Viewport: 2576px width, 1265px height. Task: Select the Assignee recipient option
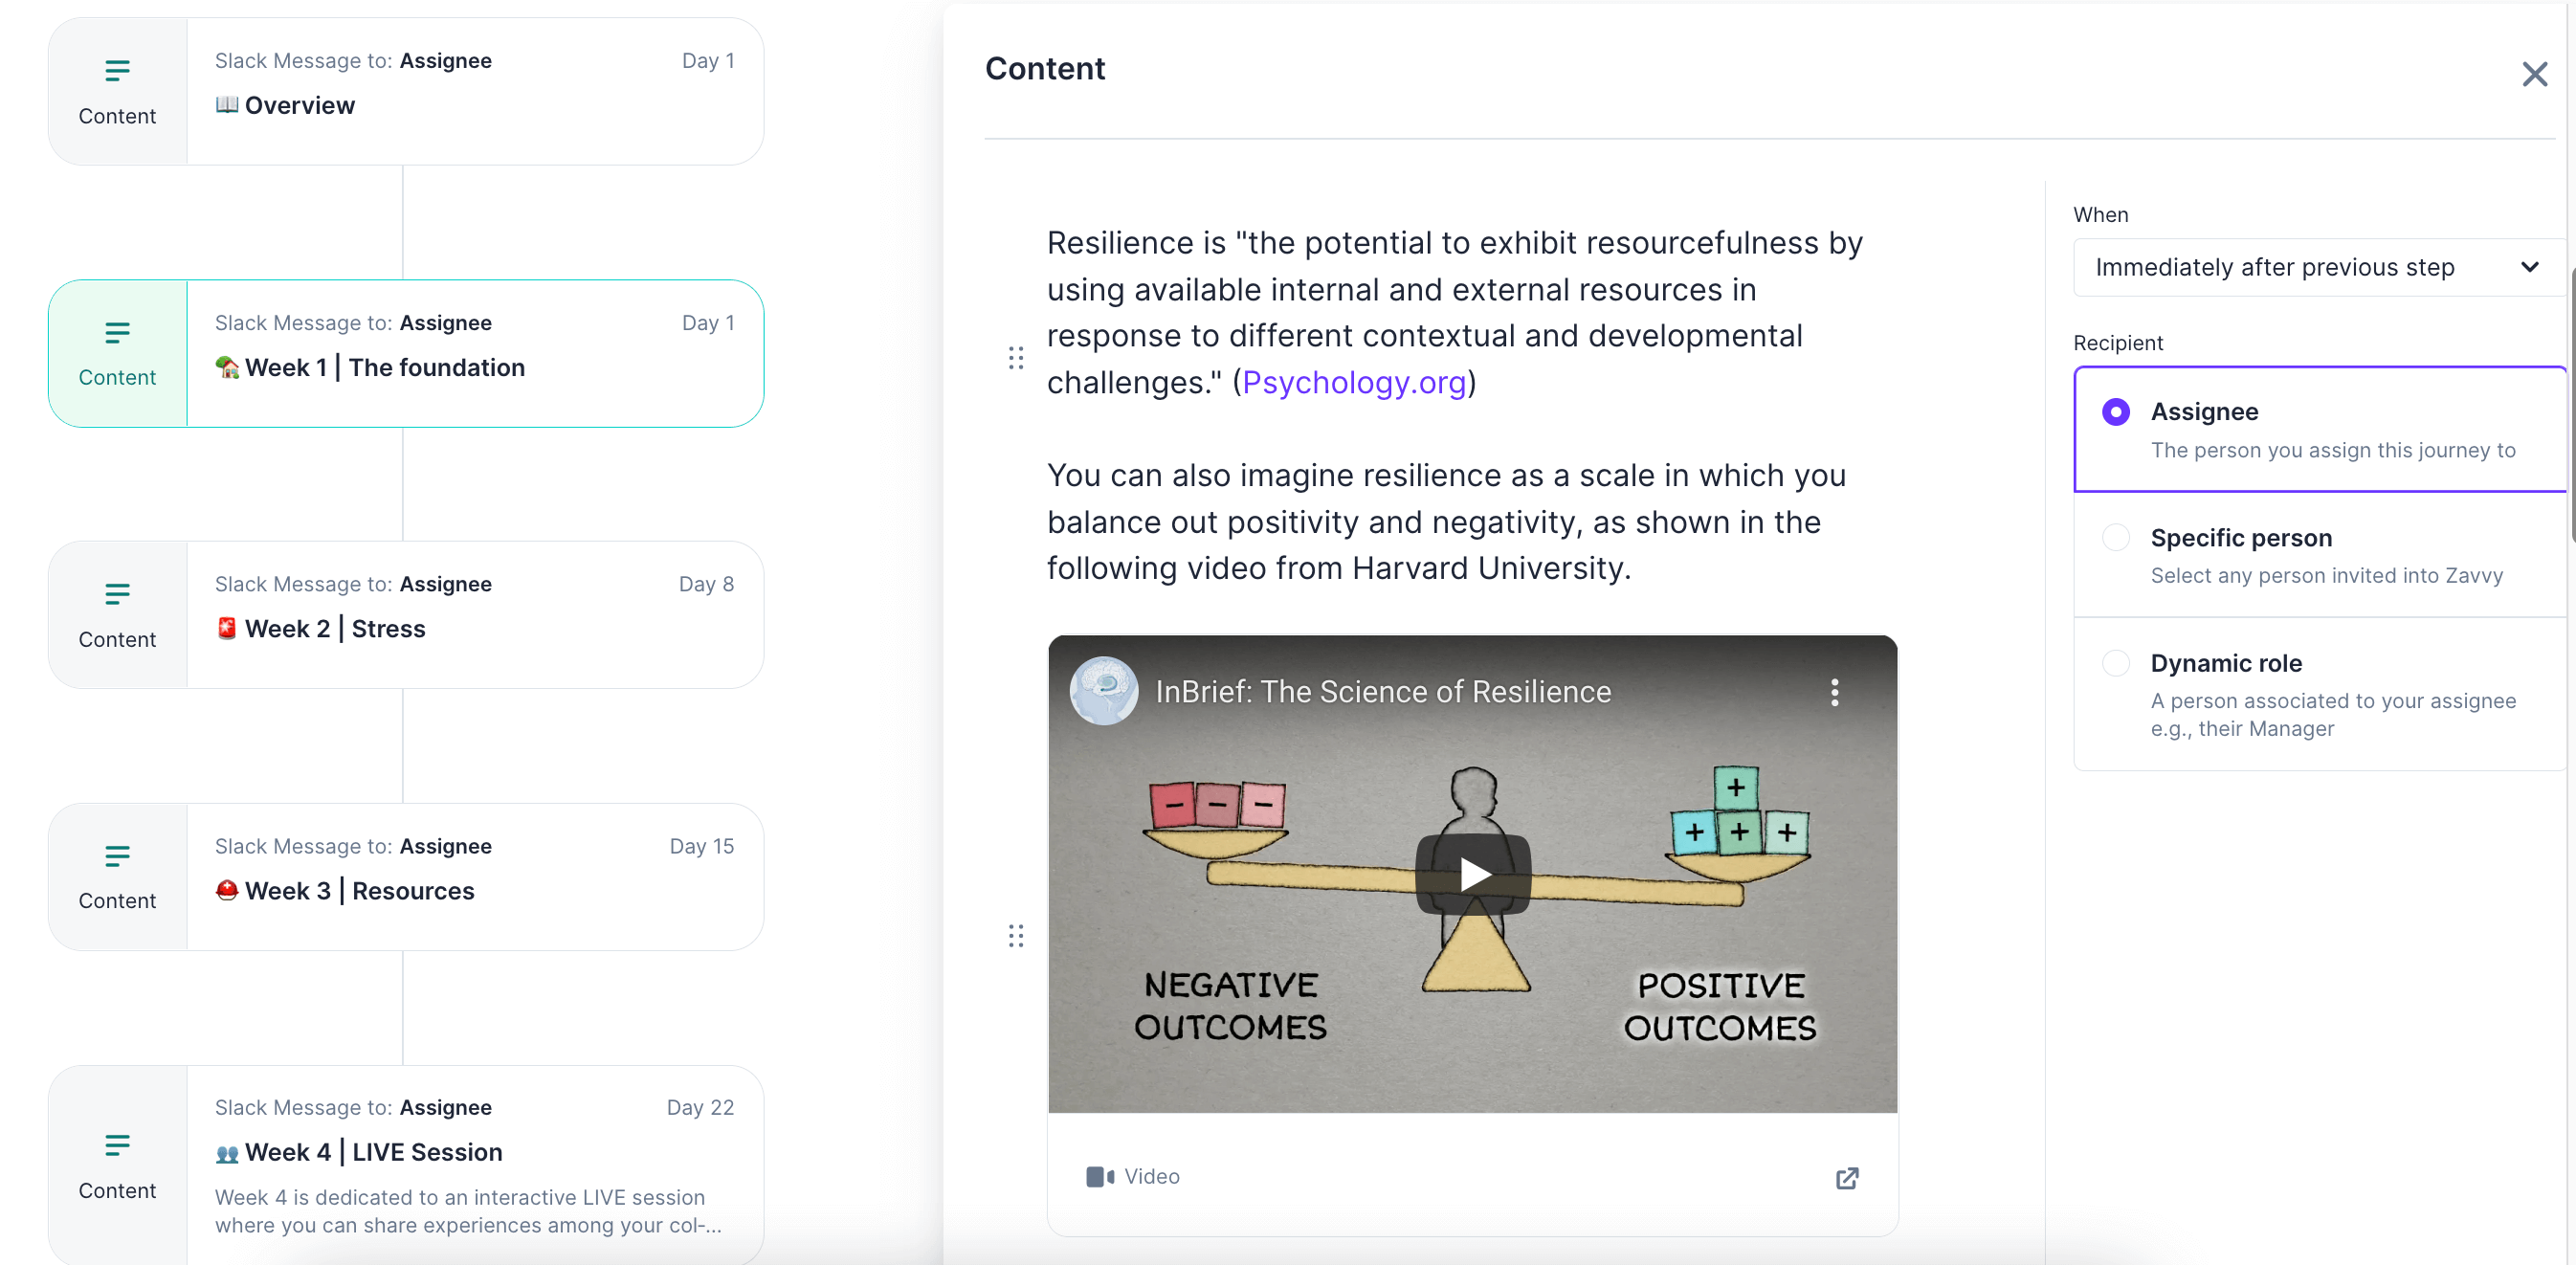coord(2116,412)
